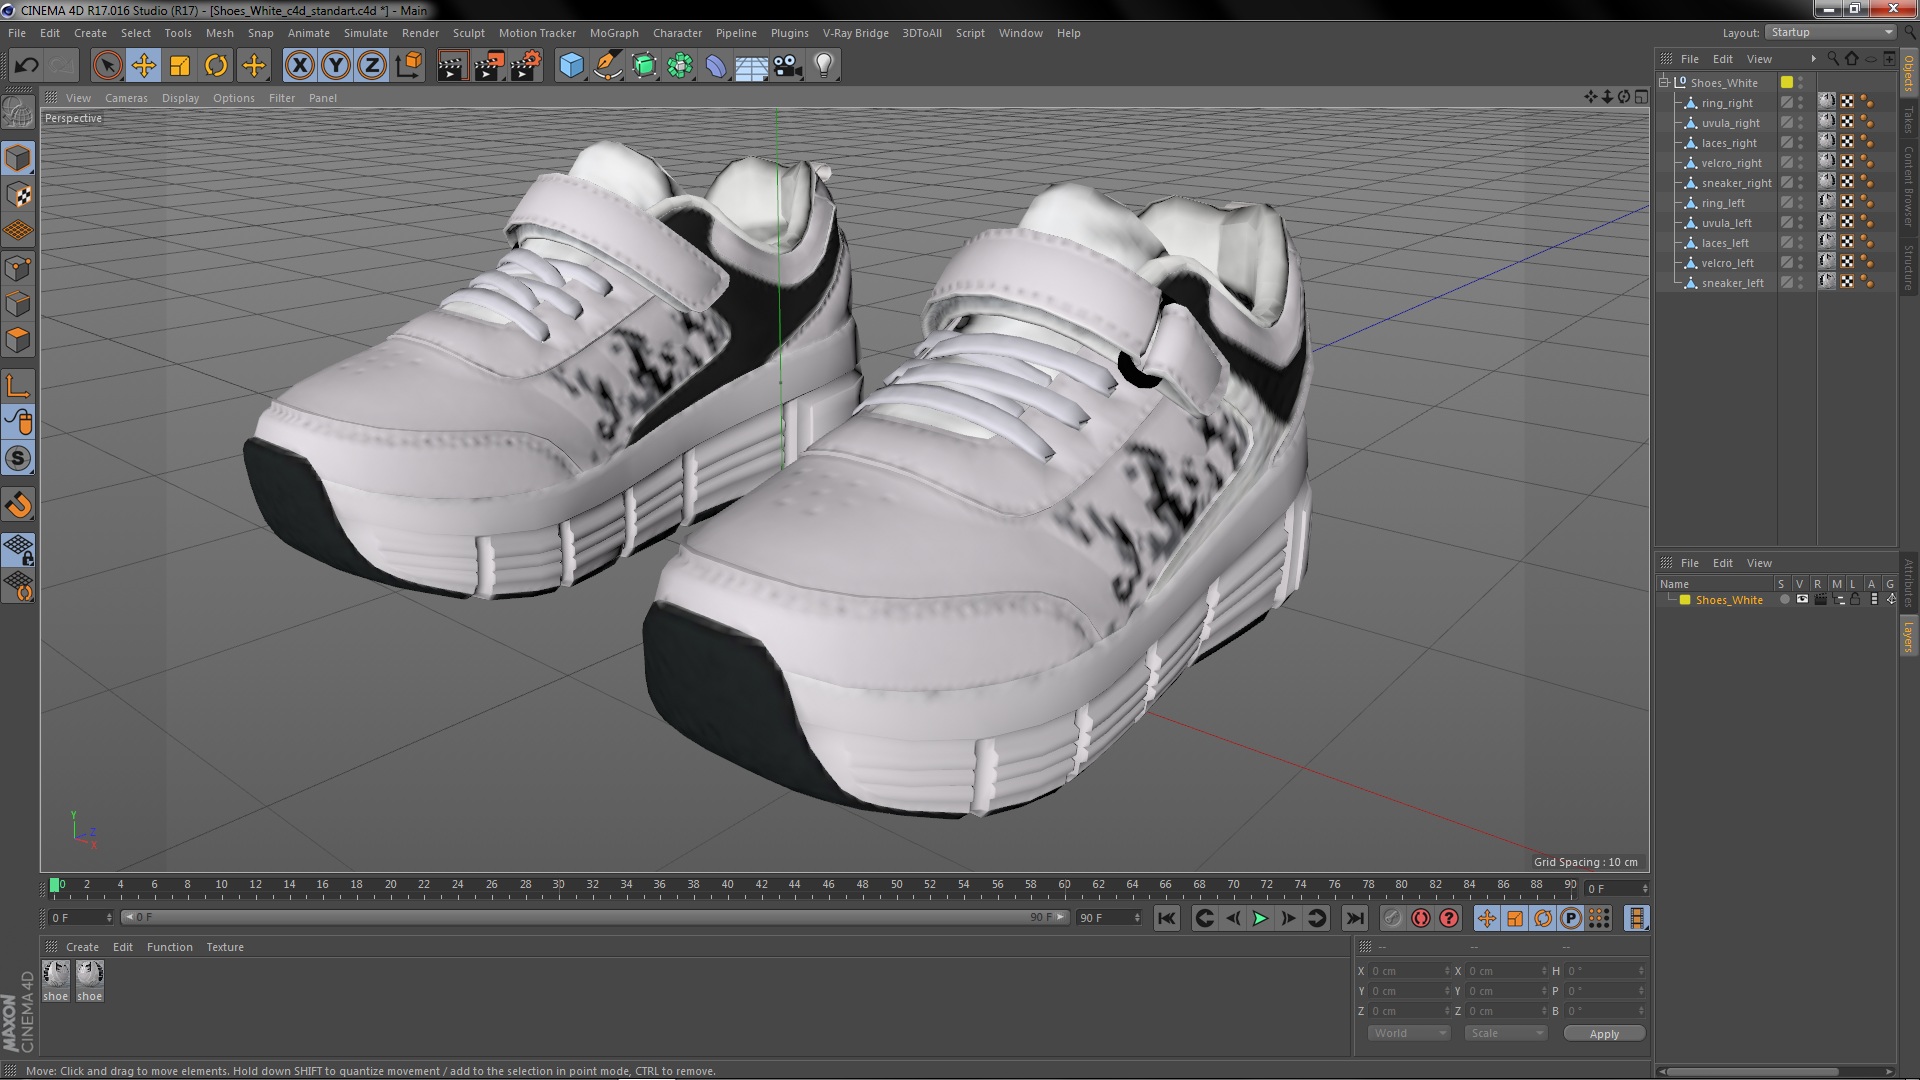The height and width of the screenshot is (1080, 1920).
Task: Open viewport Cameras menu
Action: 126,98
